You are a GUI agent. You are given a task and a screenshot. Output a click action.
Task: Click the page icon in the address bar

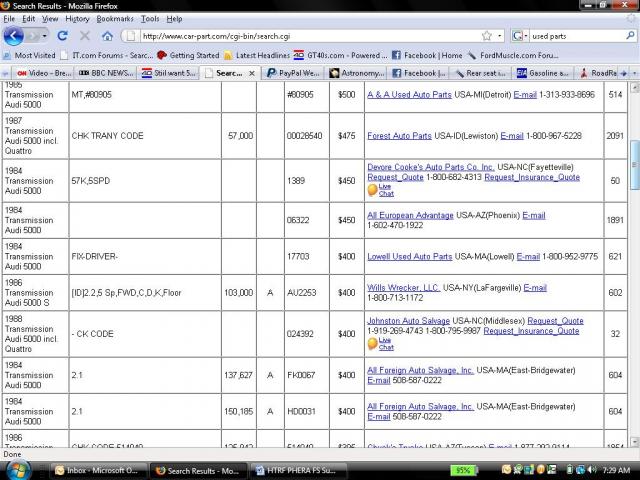(131, 36)
